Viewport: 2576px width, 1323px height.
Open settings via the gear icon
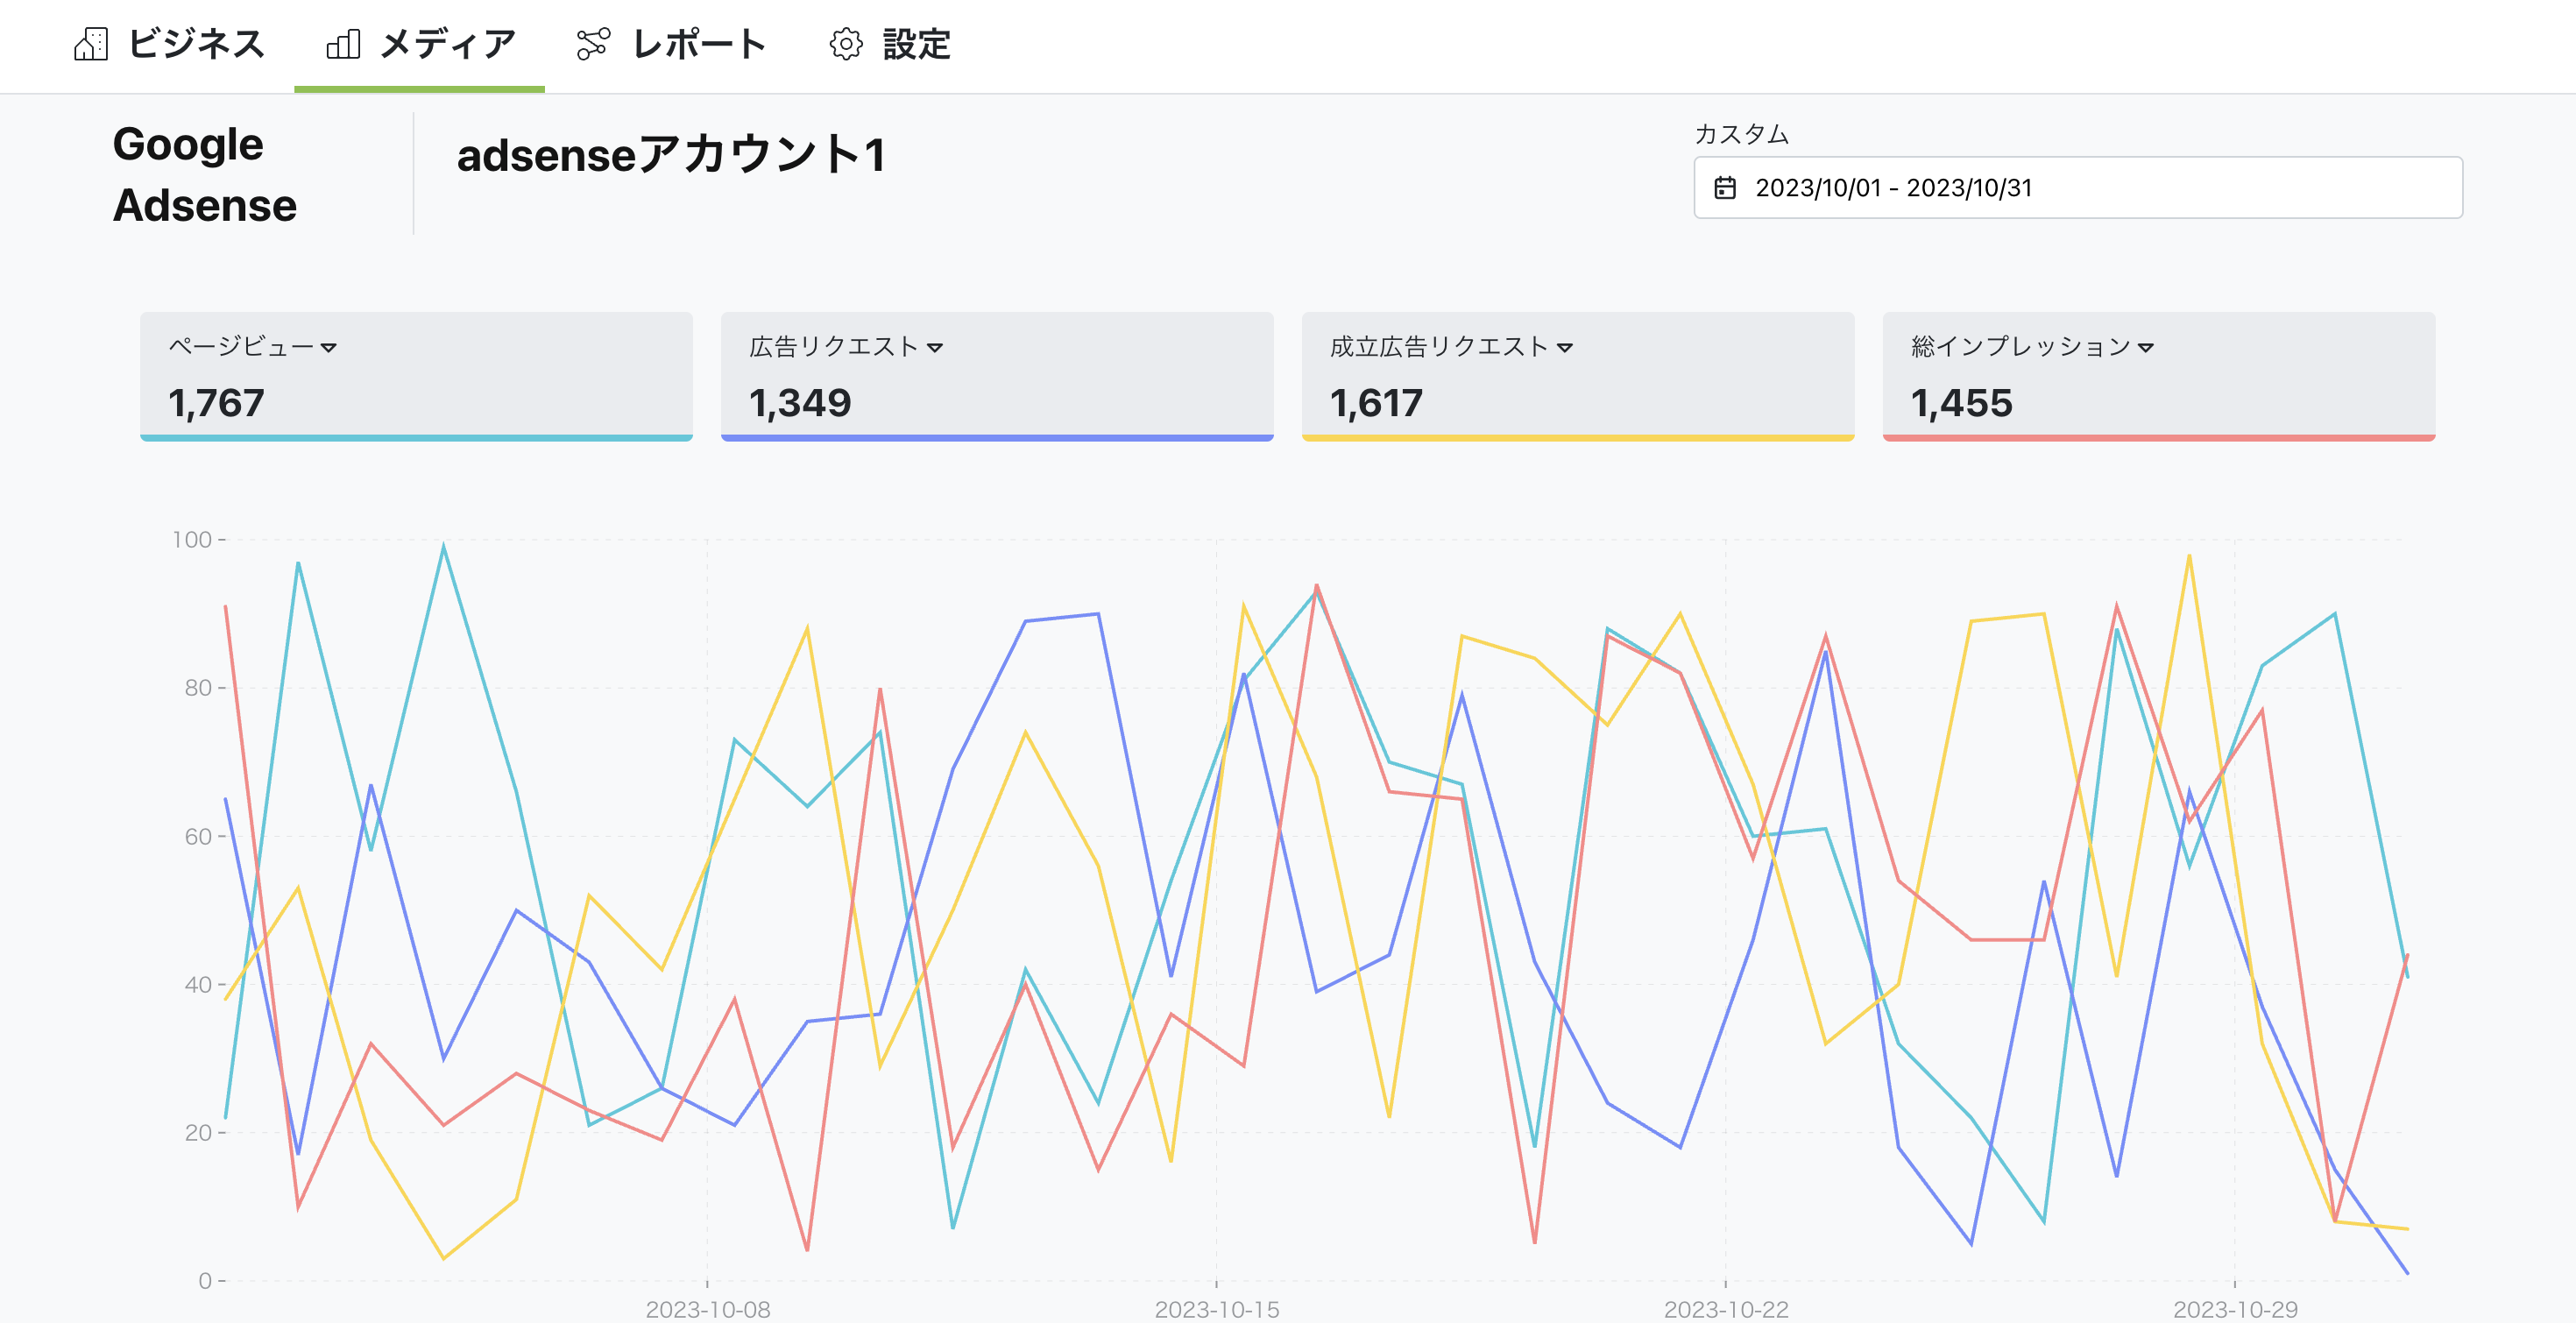point(845,44)
